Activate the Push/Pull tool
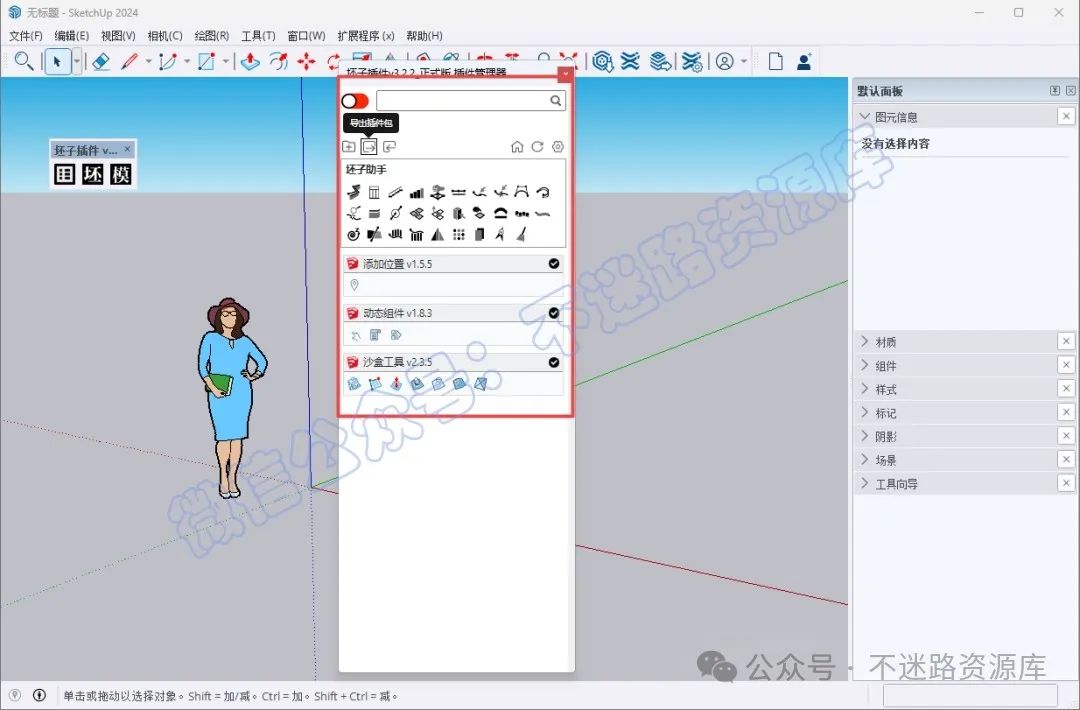Screen dimensions: 1080x710 tap(250, 61)
